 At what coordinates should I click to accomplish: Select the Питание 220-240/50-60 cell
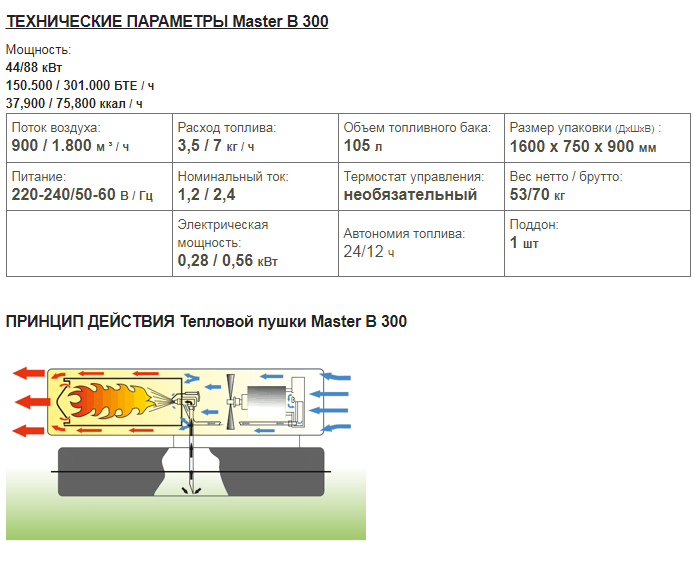(88, 187)
